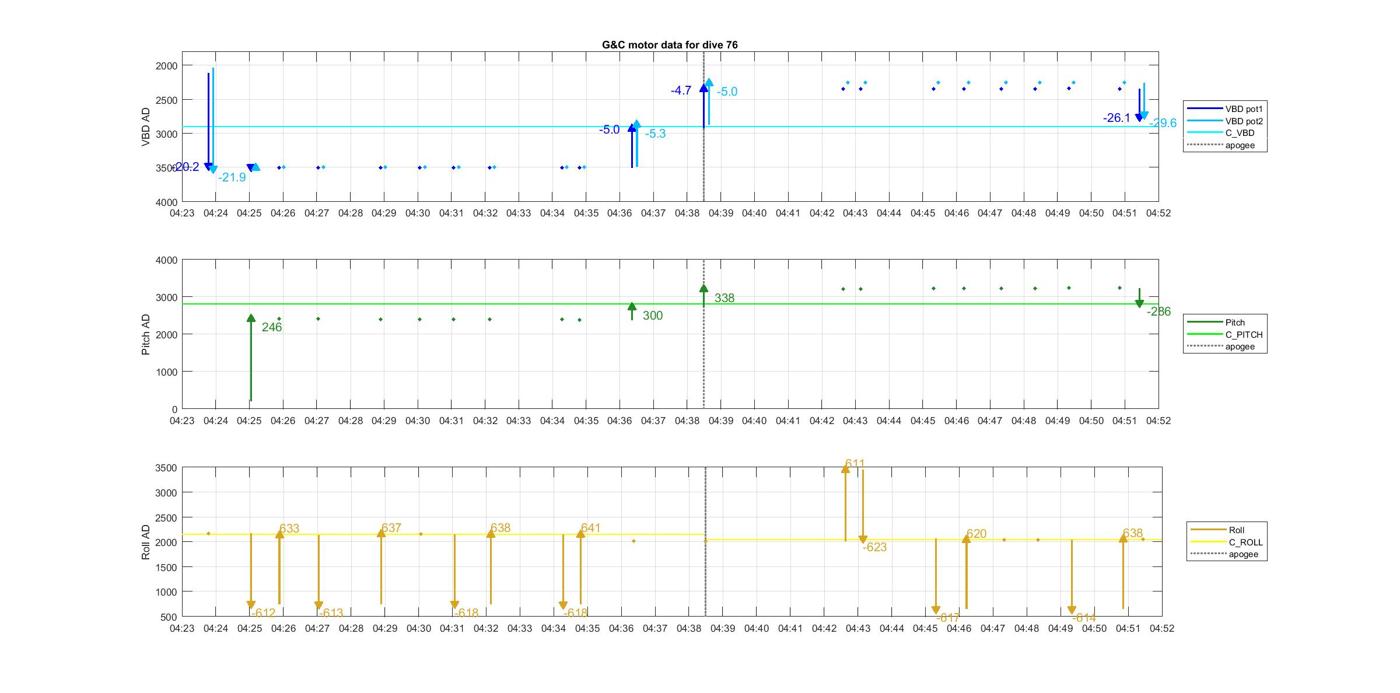The image size is (1400, 693).
Task: Click the '637' roll data label
Action: (391, 528)
